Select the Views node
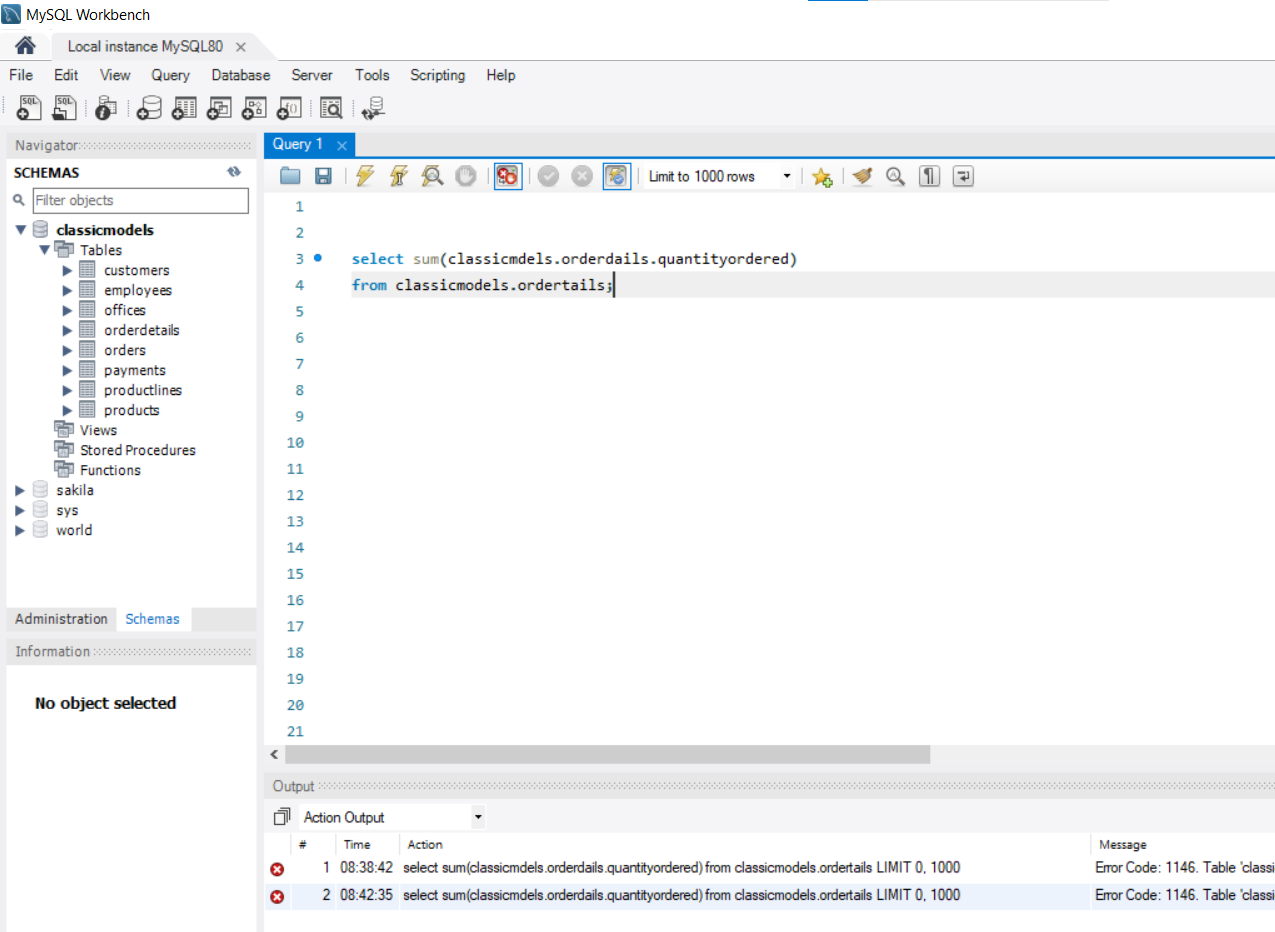The width and height of the screenshot is (1275, 932). [99, 430]
